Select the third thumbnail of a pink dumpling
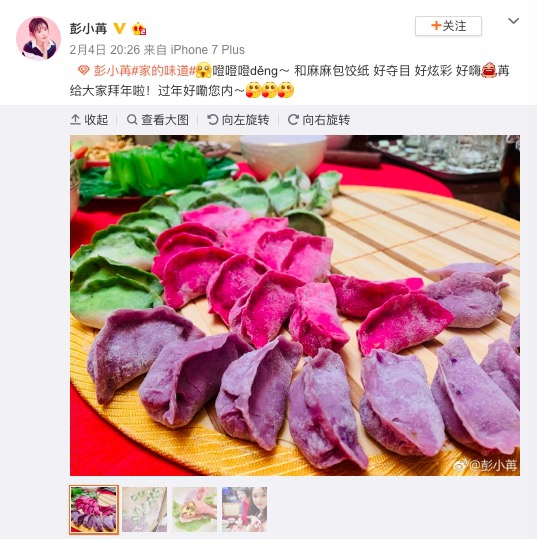The height and width of the screenshot is (539, 537). coord(195,509)
